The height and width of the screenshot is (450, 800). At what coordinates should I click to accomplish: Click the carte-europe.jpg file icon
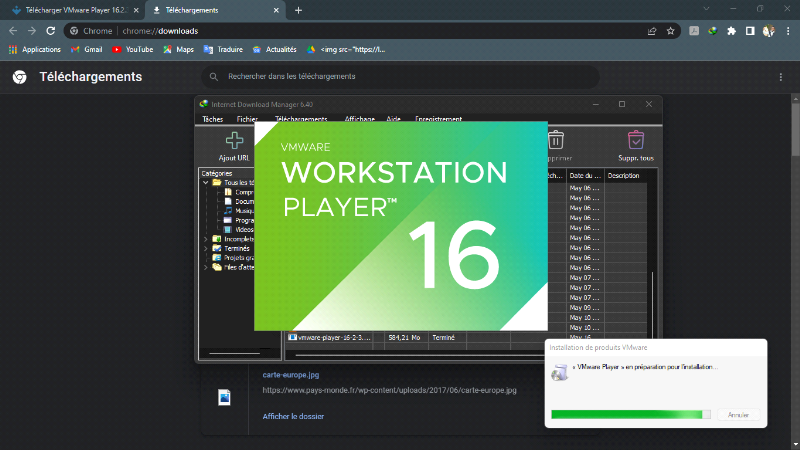[x=225, y=397]
